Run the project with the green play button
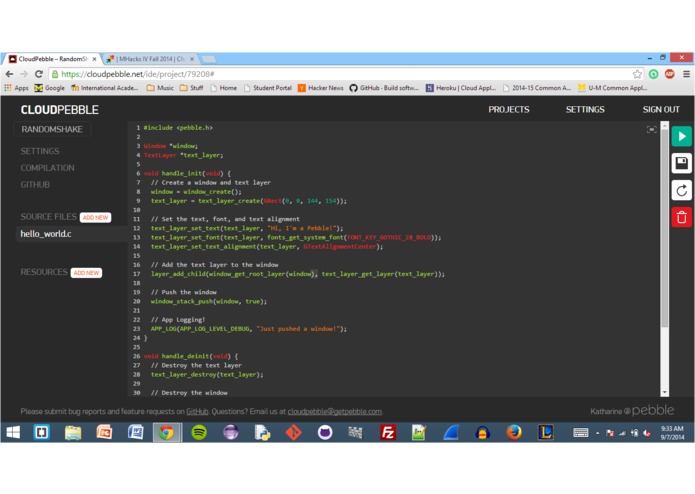 point(681,136)
